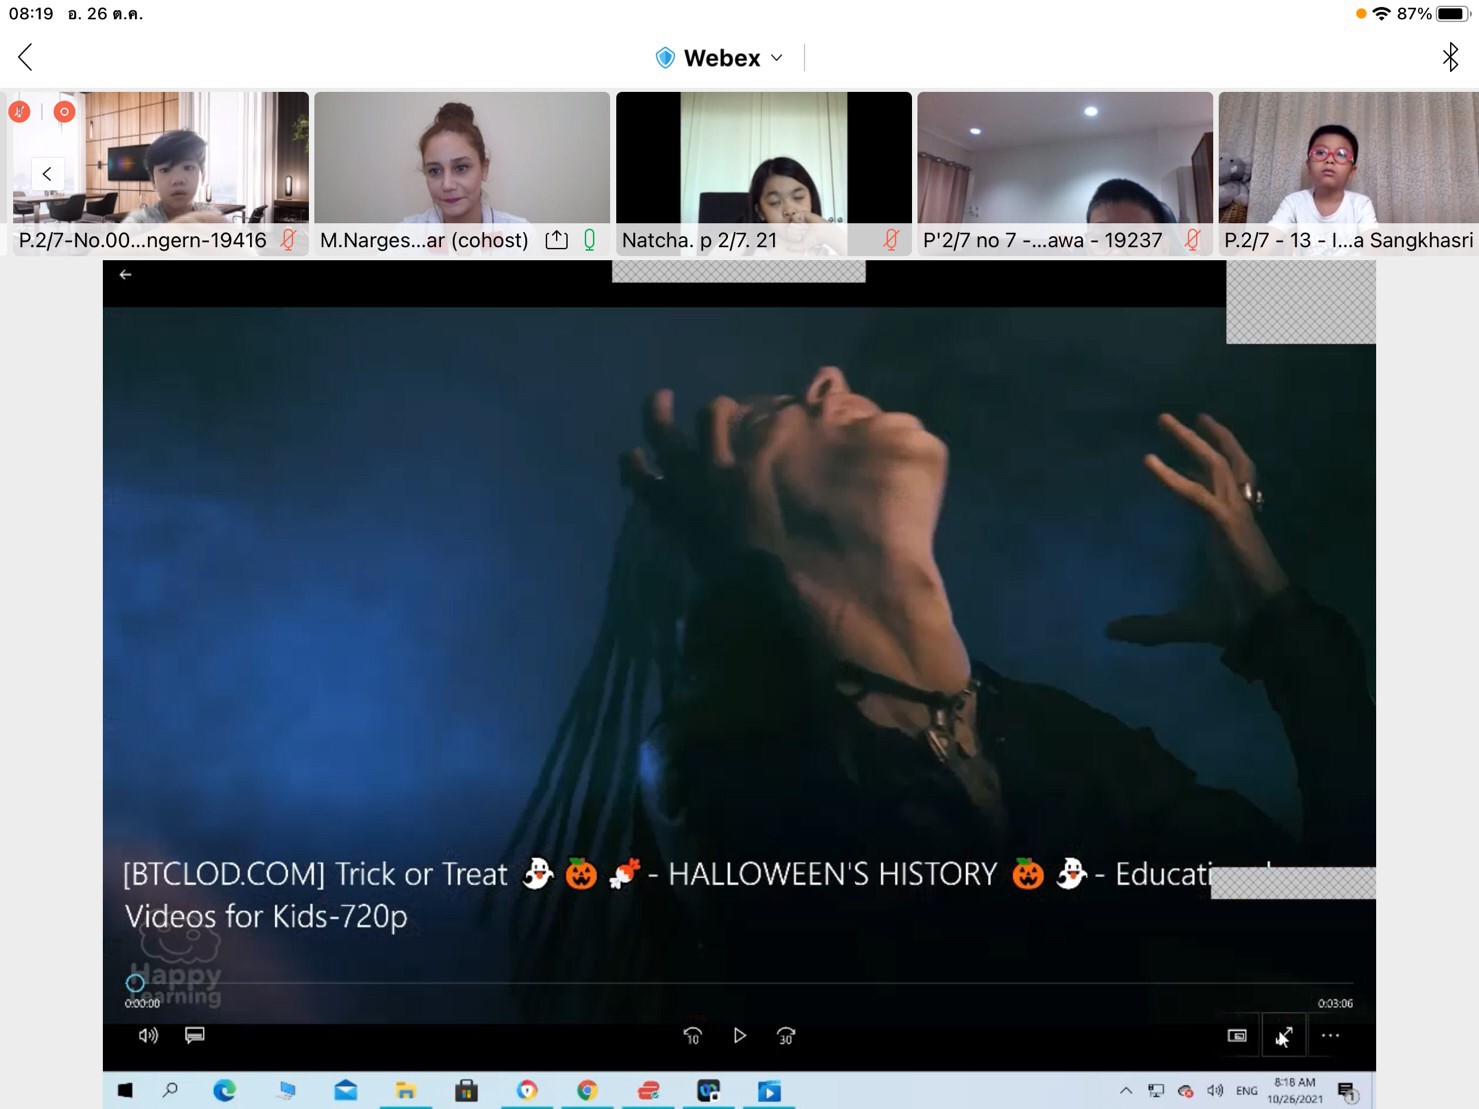Viewport: 1479px width, 1109px height.
Task: Open the Webex meeting title dropdown
Action: [776, 58]
